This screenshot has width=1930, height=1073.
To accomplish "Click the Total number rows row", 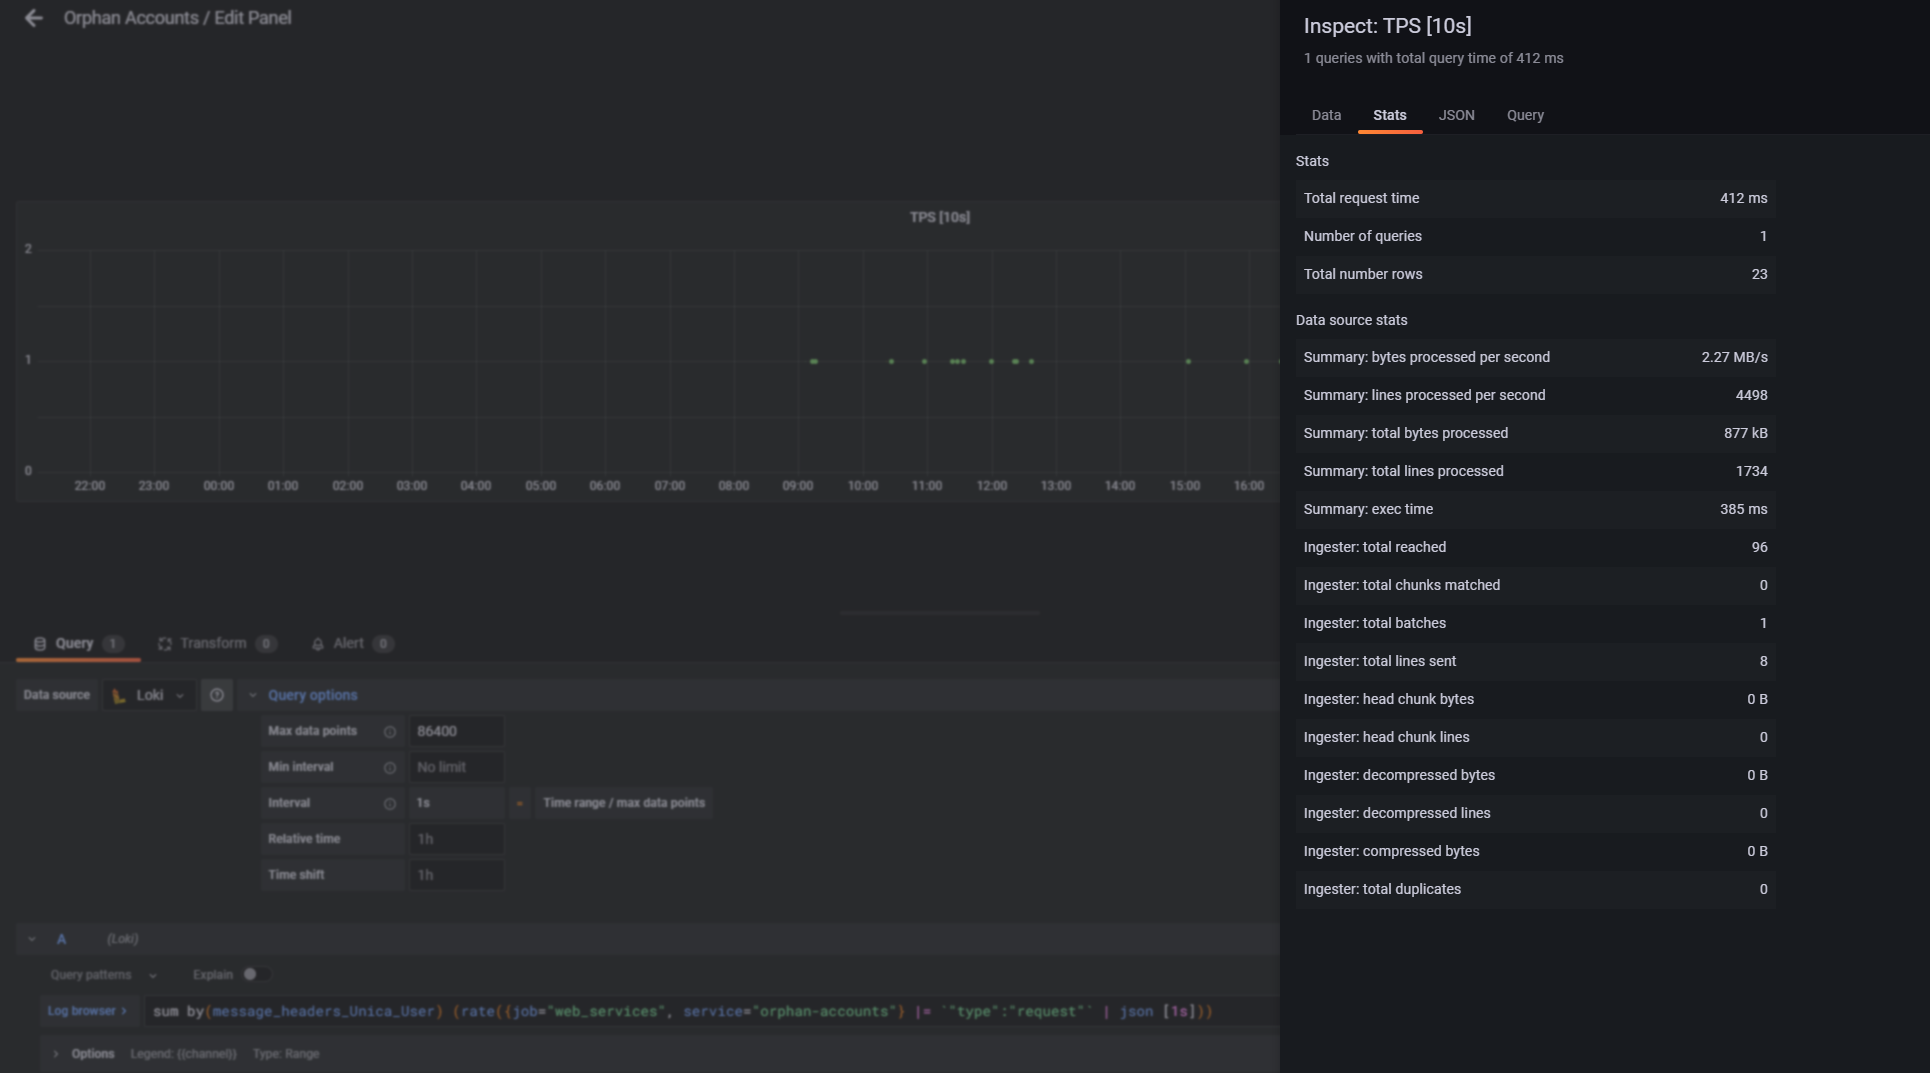I will [x=1535, y=274].
